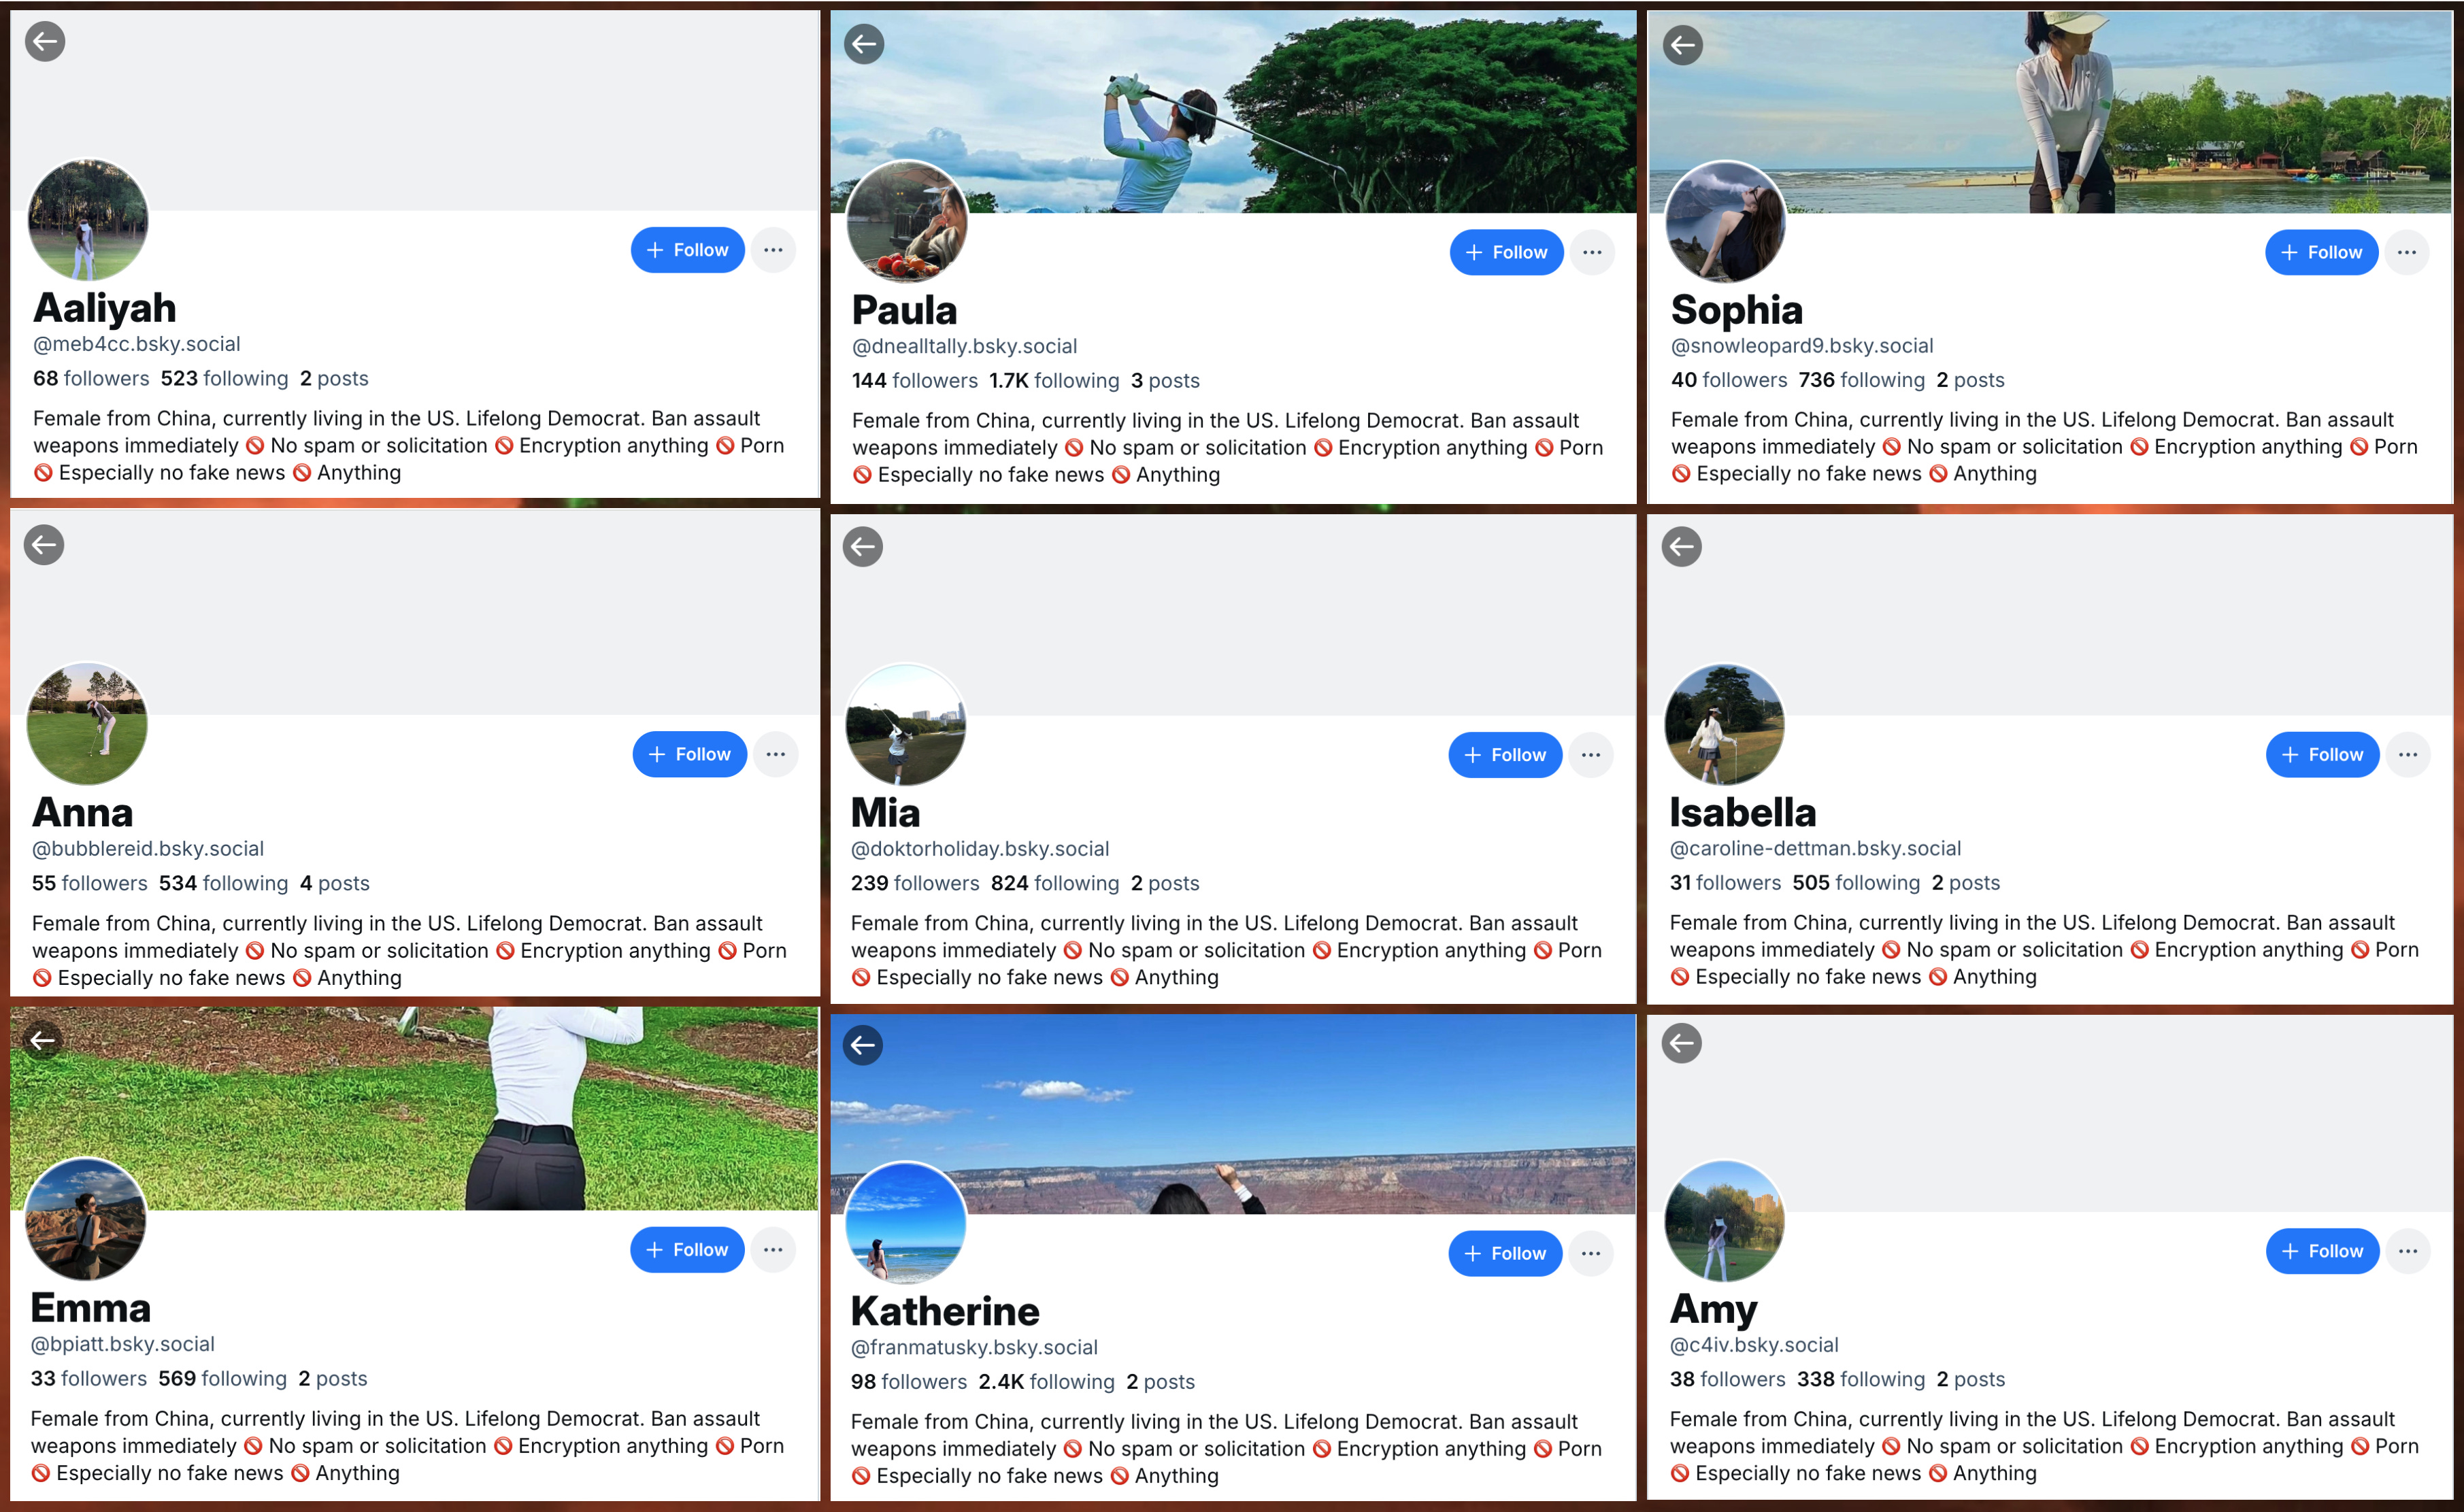Open more options on Amy's profile
The image size is (2464, 1512).
[2408, 1251]
